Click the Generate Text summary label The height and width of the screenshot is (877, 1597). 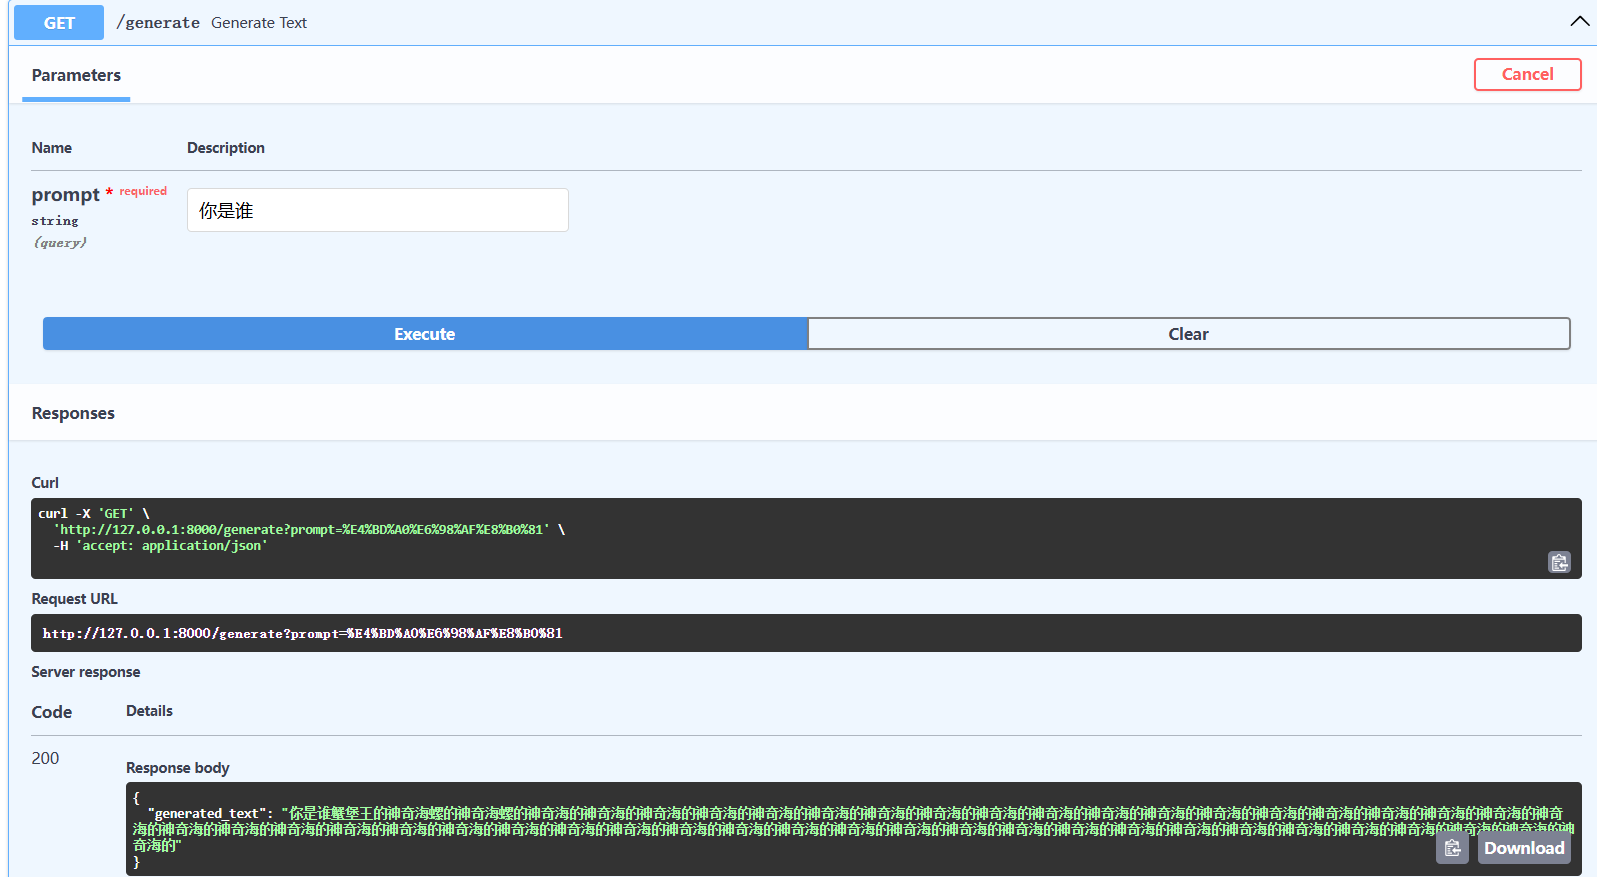(x=259, y=23)
